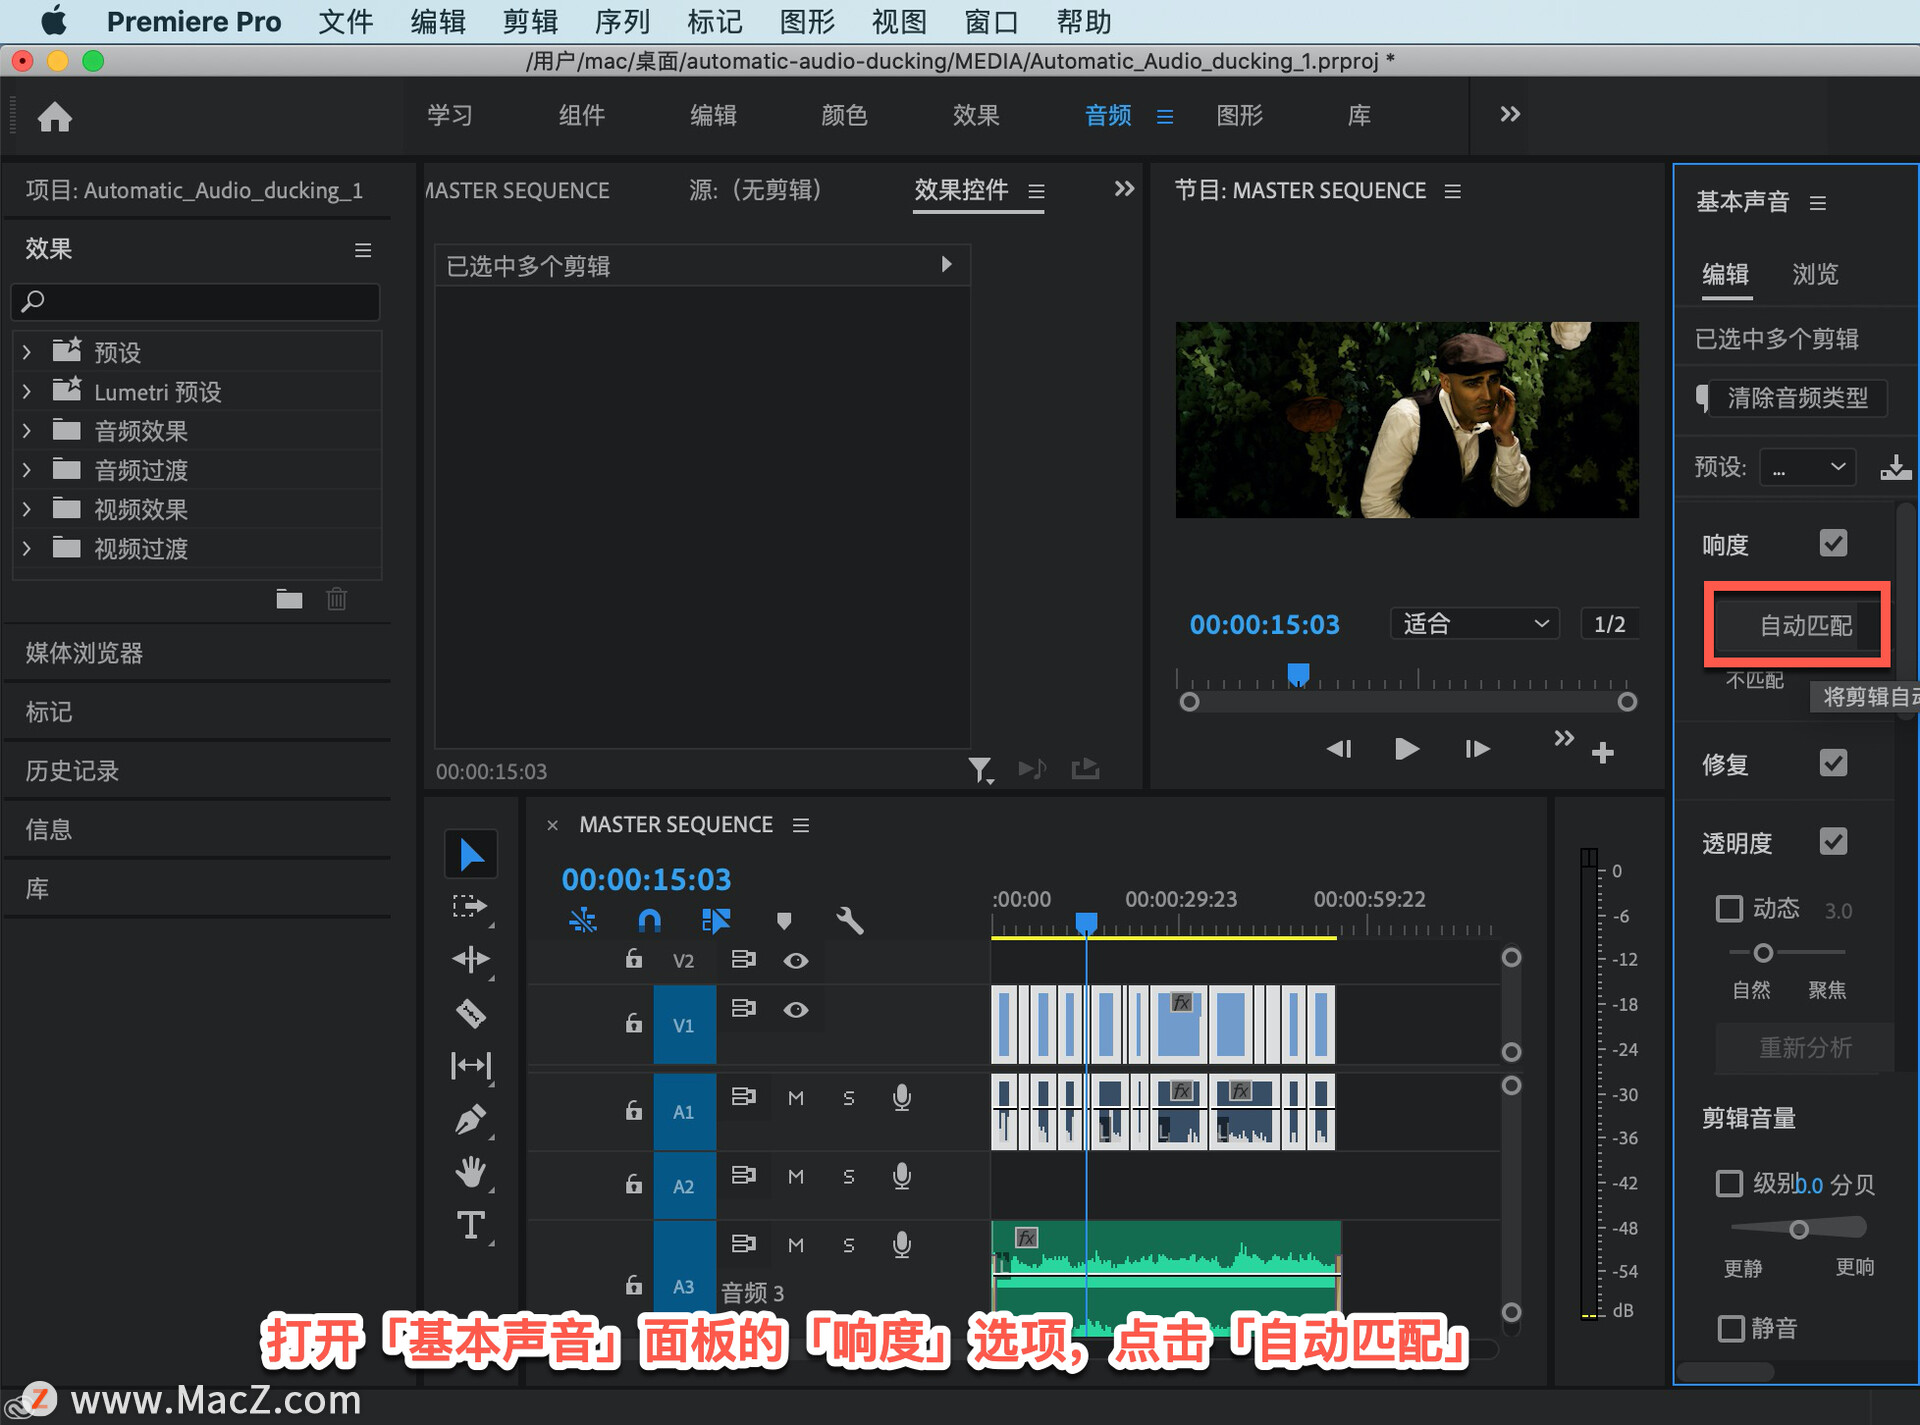Select the Track Select Forward tool
This screenshot has height=1425, width=1920.
[471, 907]
